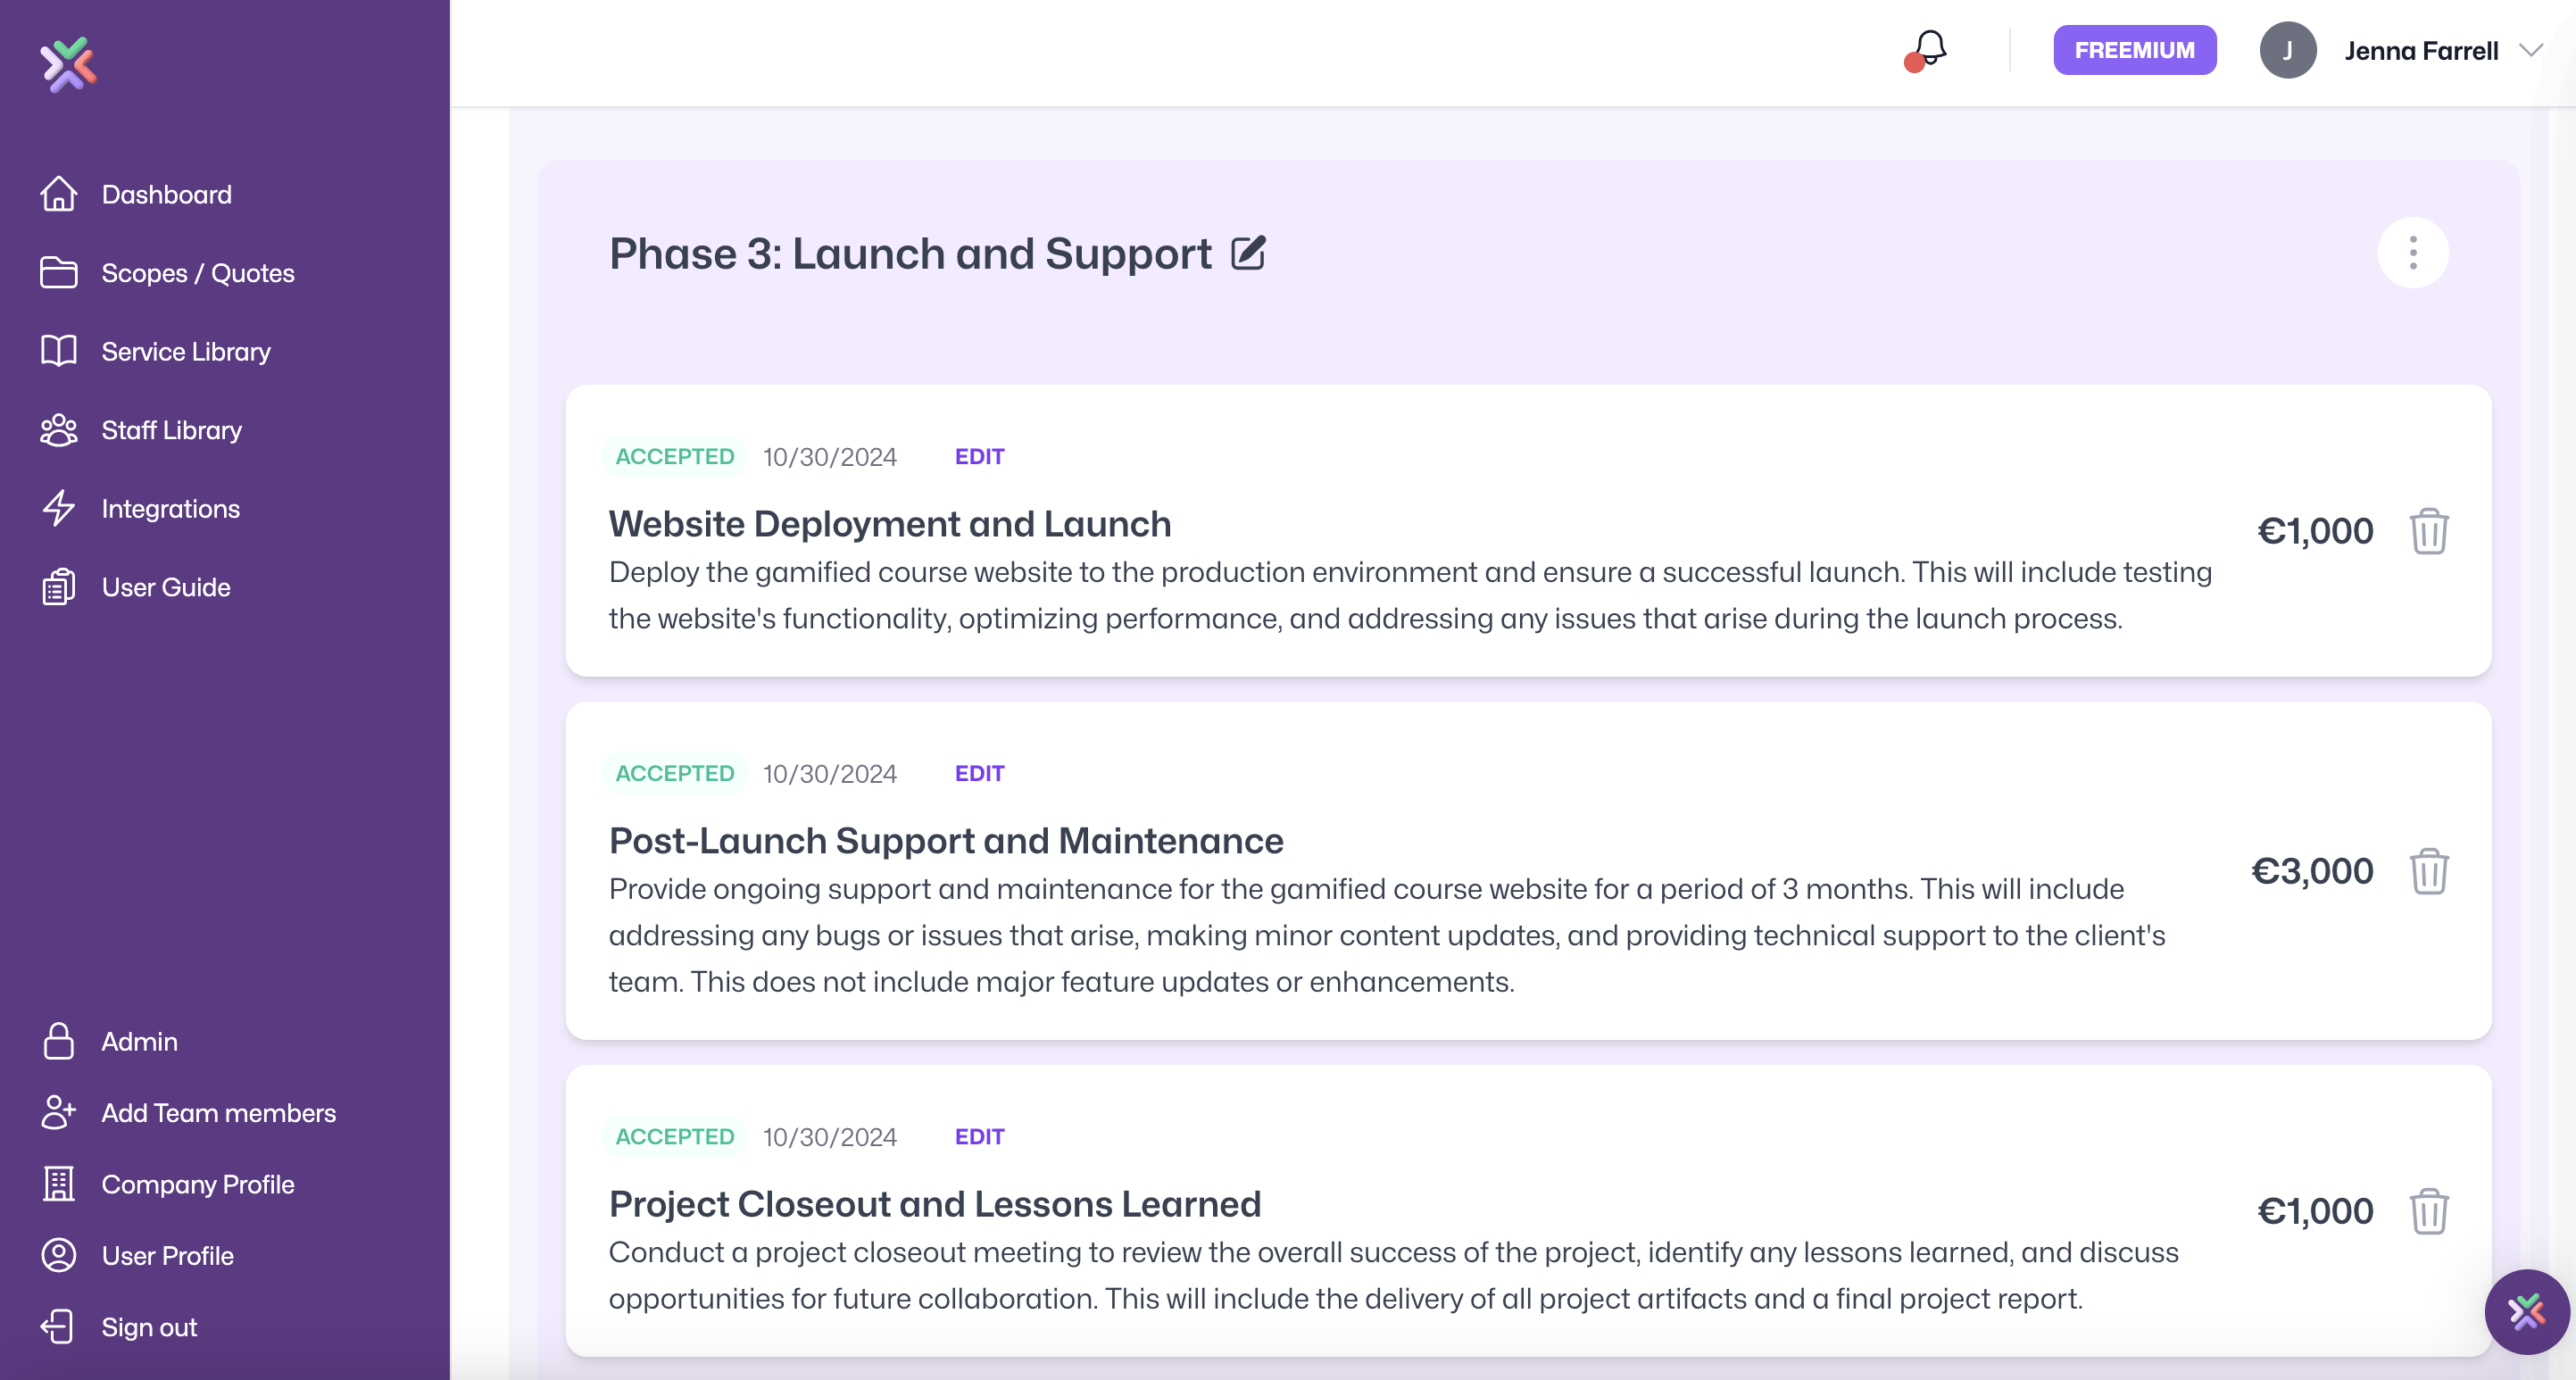Delete the Website Deployment and Launch item
The image size is (2576, 1380).
click(2428, 531)
